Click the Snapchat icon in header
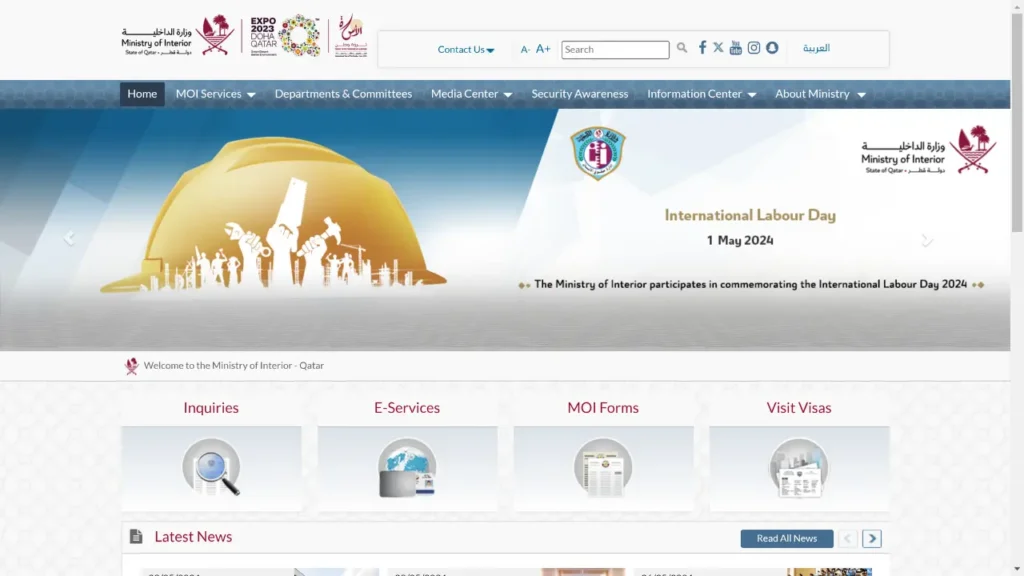The height and width of the screenshot is (576, 1024). click(772, 48)
